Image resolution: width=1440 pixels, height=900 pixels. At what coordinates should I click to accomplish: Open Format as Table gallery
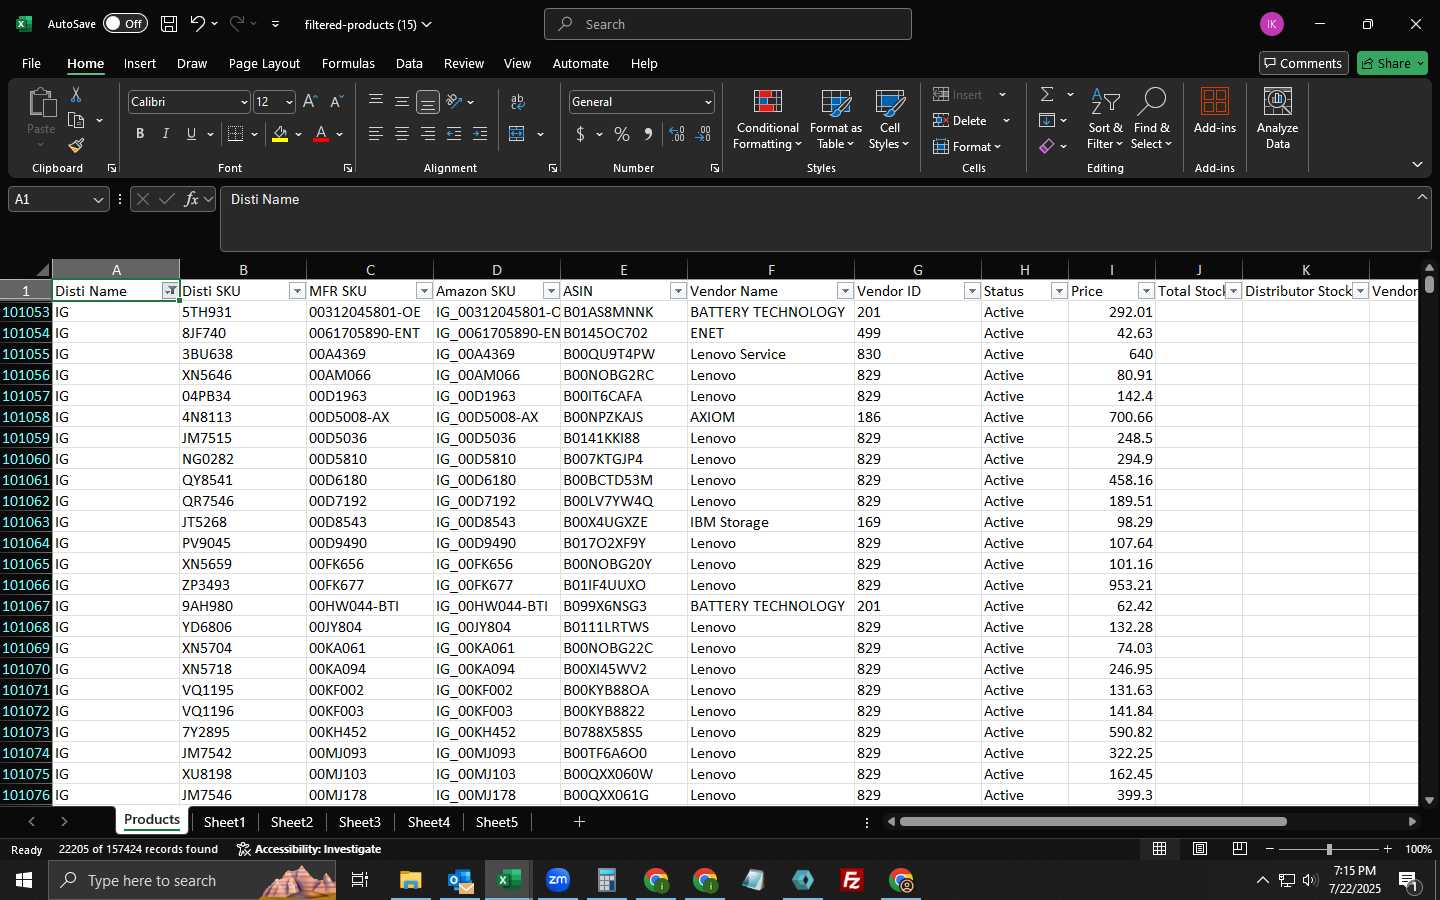coord(835,119)
